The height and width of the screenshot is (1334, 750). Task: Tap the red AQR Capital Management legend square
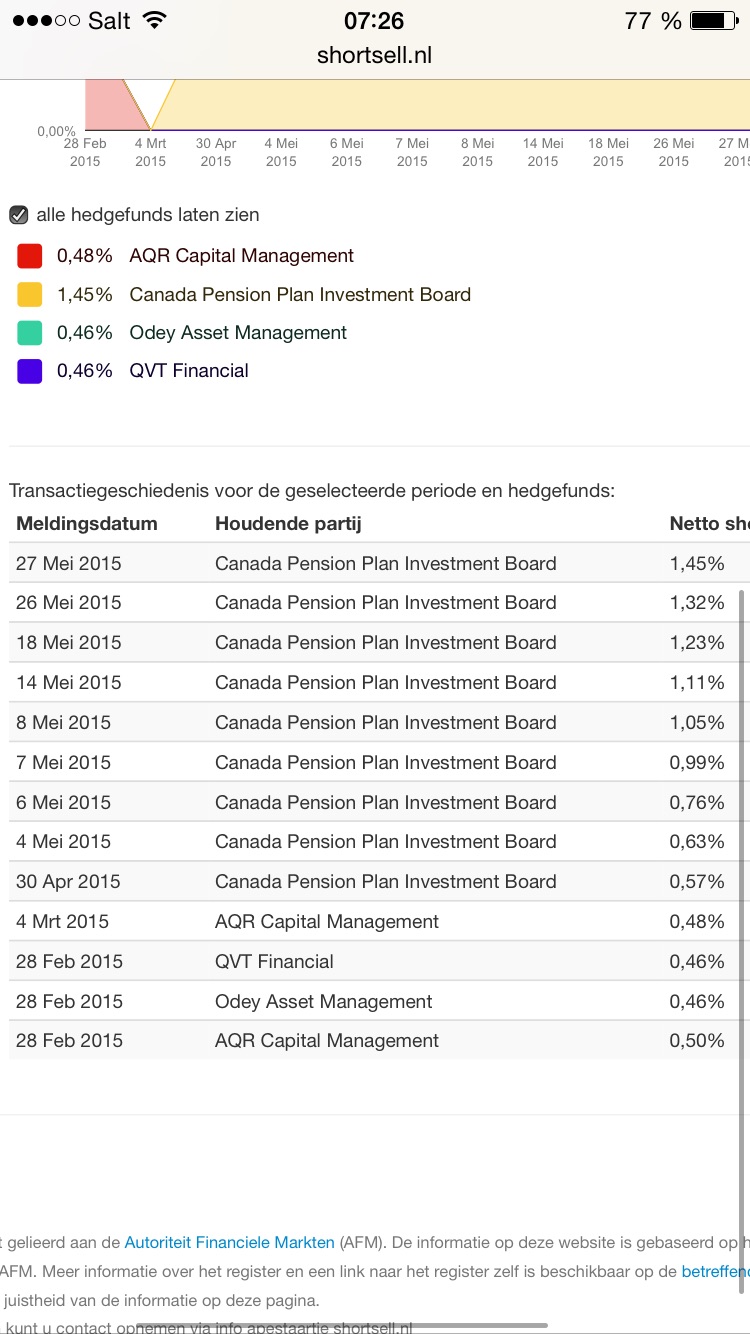[30, 255]
